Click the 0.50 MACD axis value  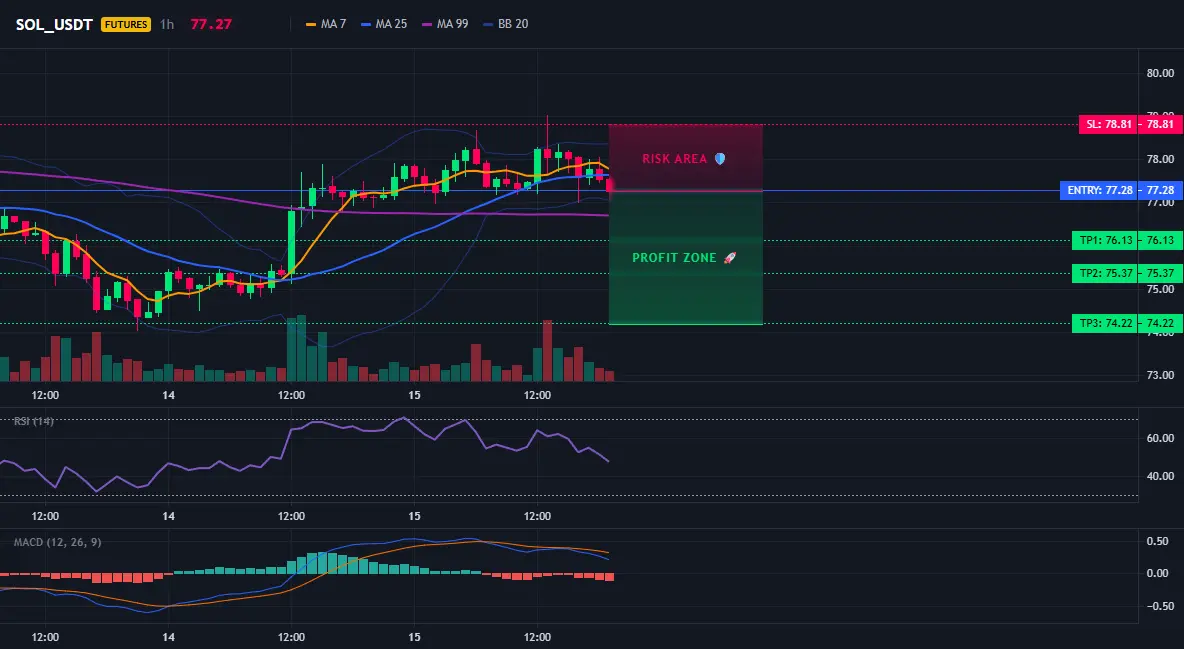(1158, 542)
